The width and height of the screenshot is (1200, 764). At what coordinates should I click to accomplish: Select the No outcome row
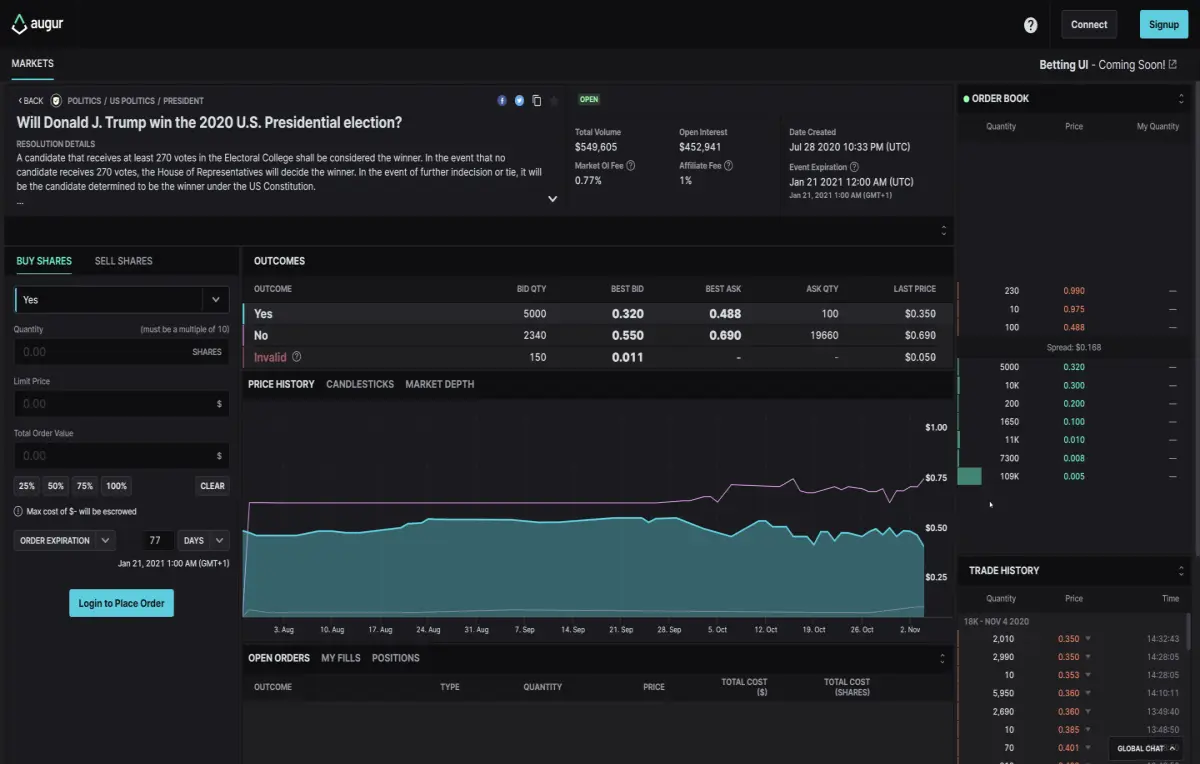(597, 336)
